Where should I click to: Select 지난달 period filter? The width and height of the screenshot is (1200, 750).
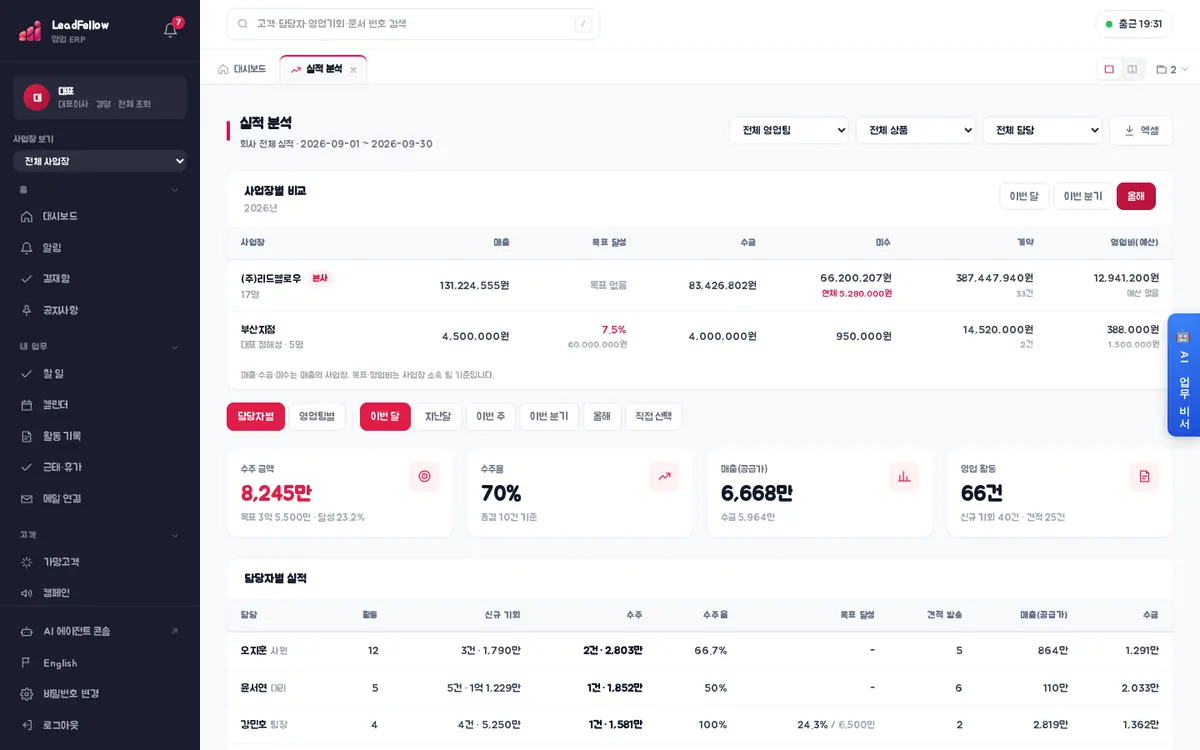pos(438,417)
